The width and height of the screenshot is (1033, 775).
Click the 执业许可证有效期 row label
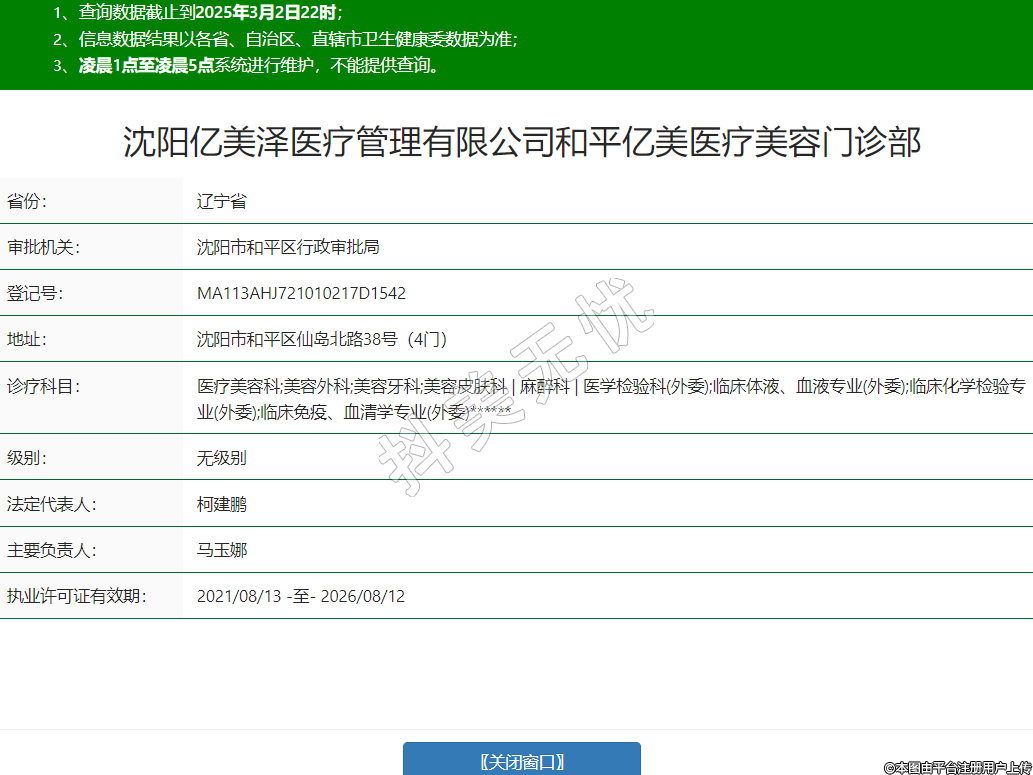click(x=76, y=596)
